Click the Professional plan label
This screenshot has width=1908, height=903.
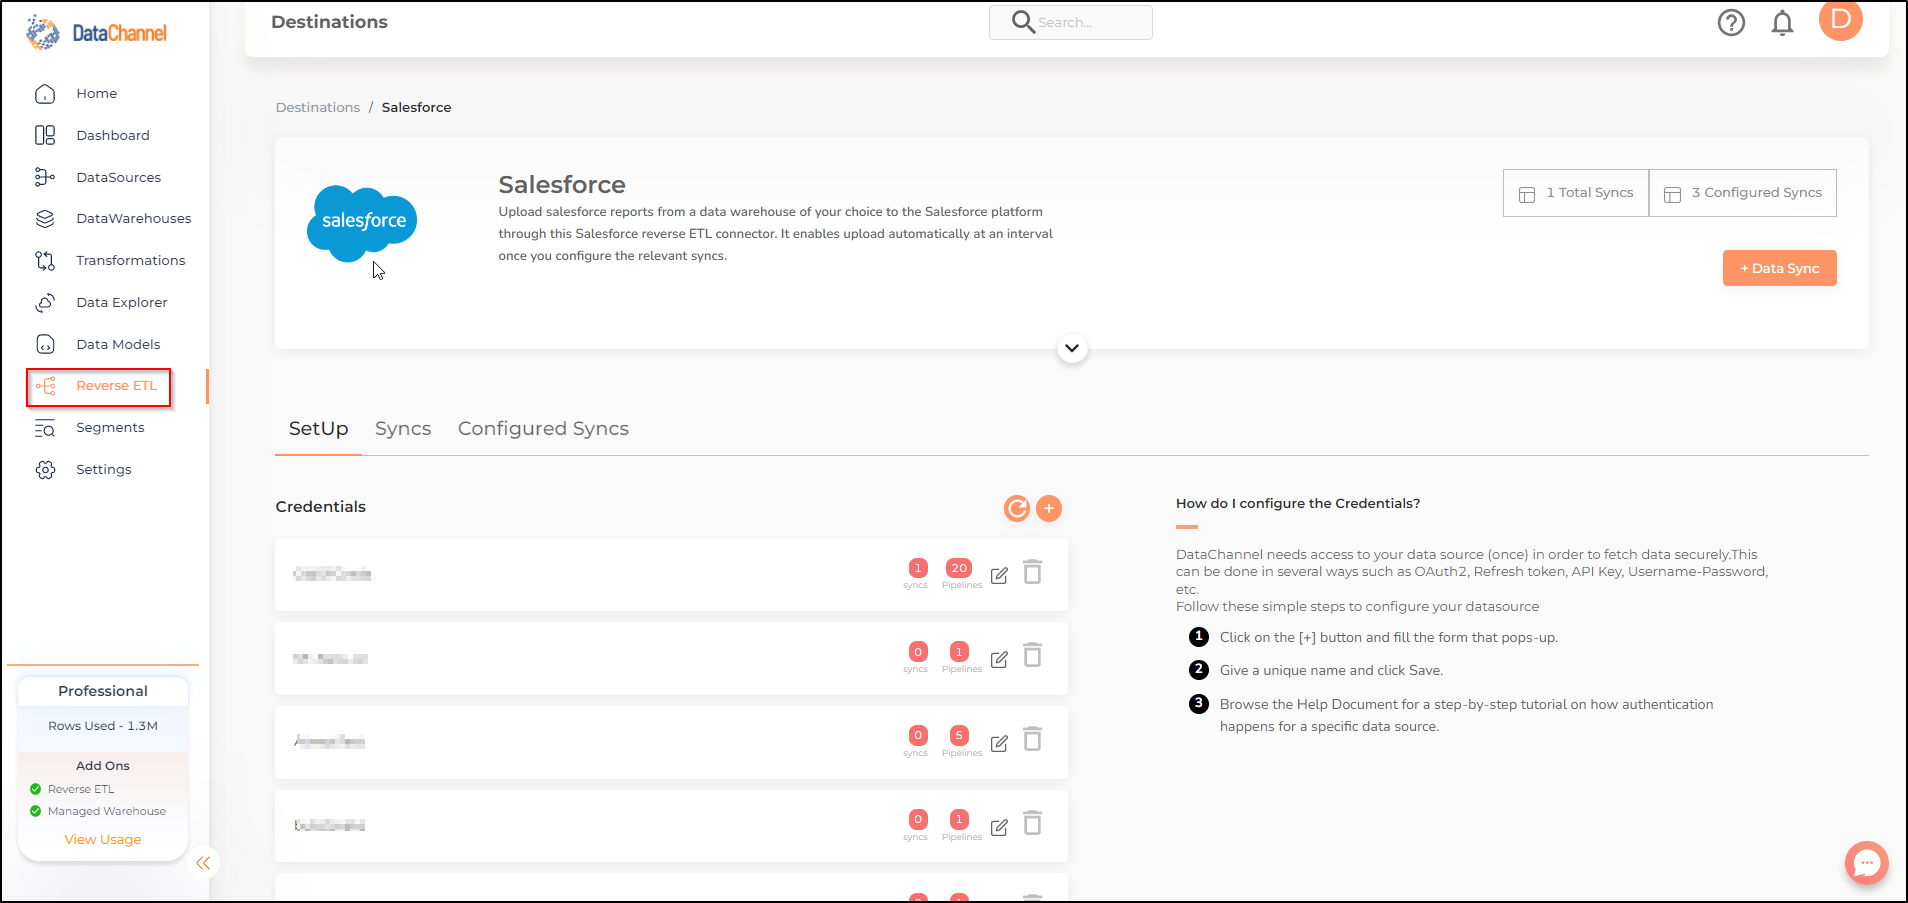[103, 691]
